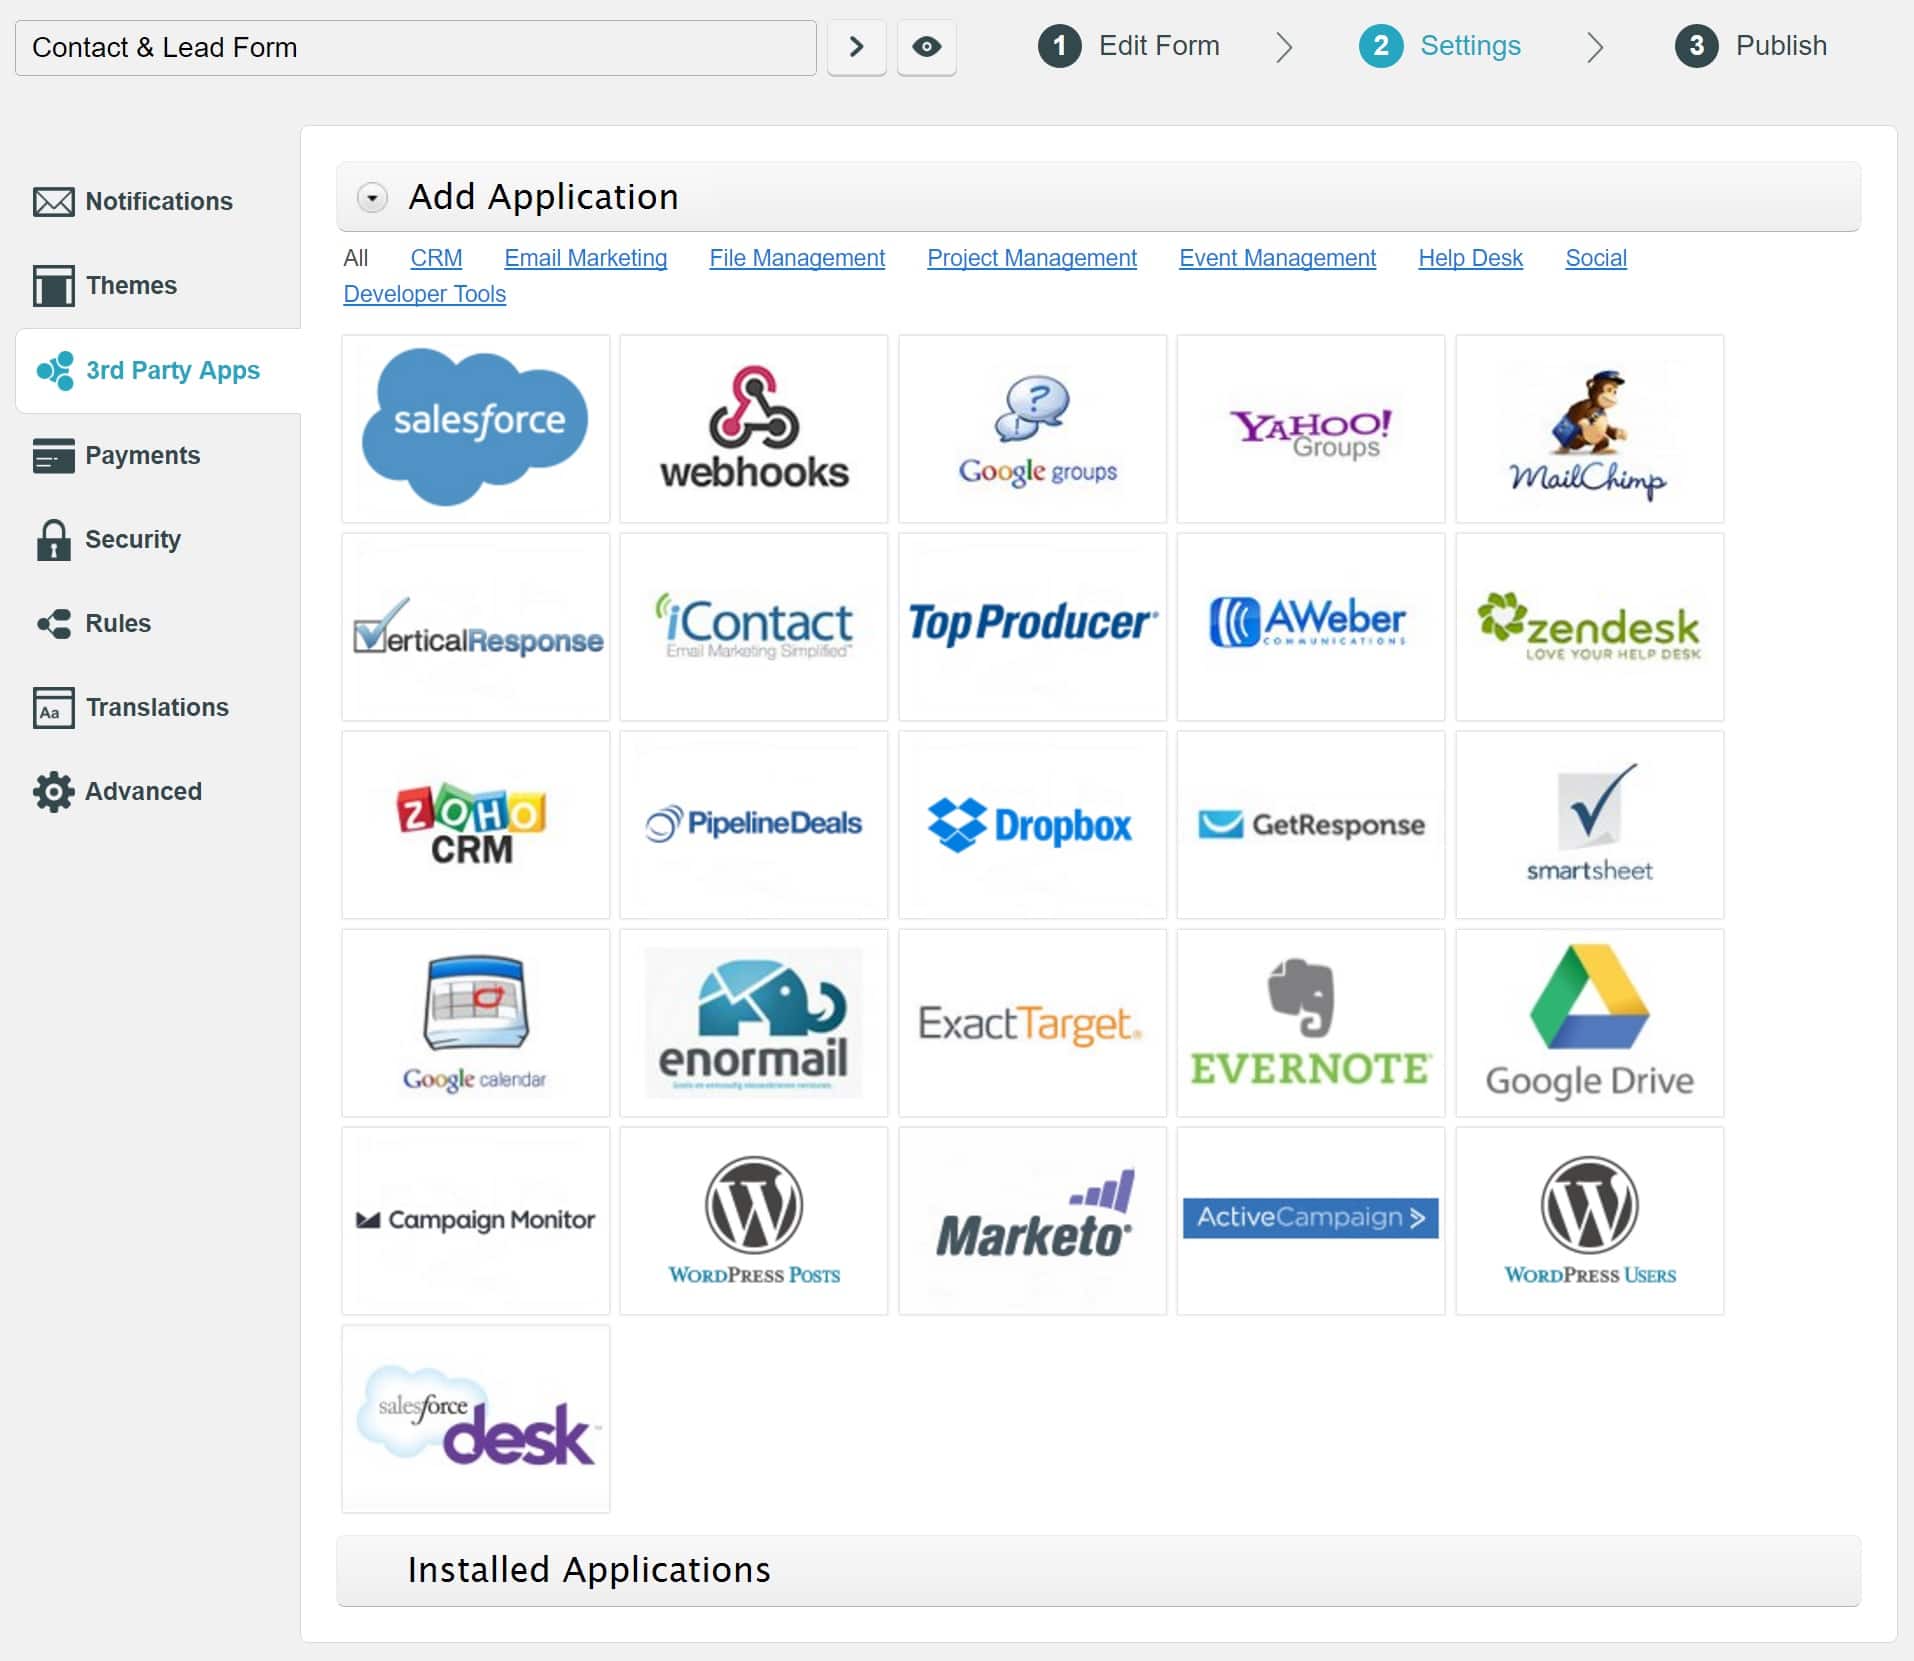The image size is (1914, 1661).
Task: Add the Webhooks integration
Action: tap(753, 428)
